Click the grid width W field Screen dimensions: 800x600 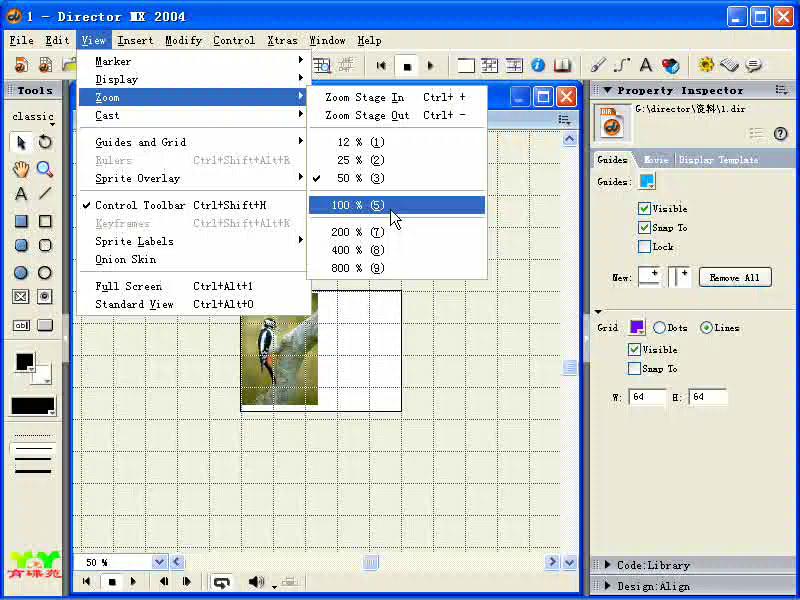(646, 397)
